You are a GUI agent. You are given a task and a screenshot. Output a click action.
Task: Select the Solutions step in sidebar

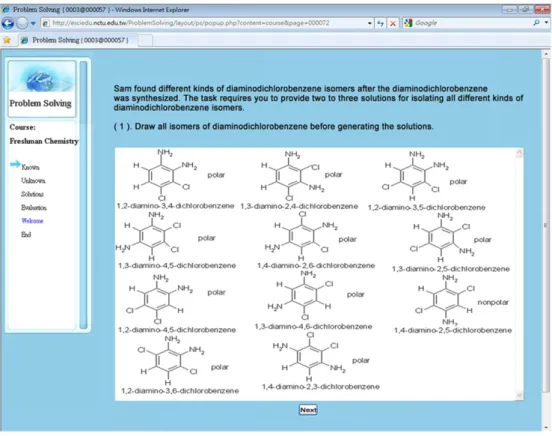[x=32, y=194]
